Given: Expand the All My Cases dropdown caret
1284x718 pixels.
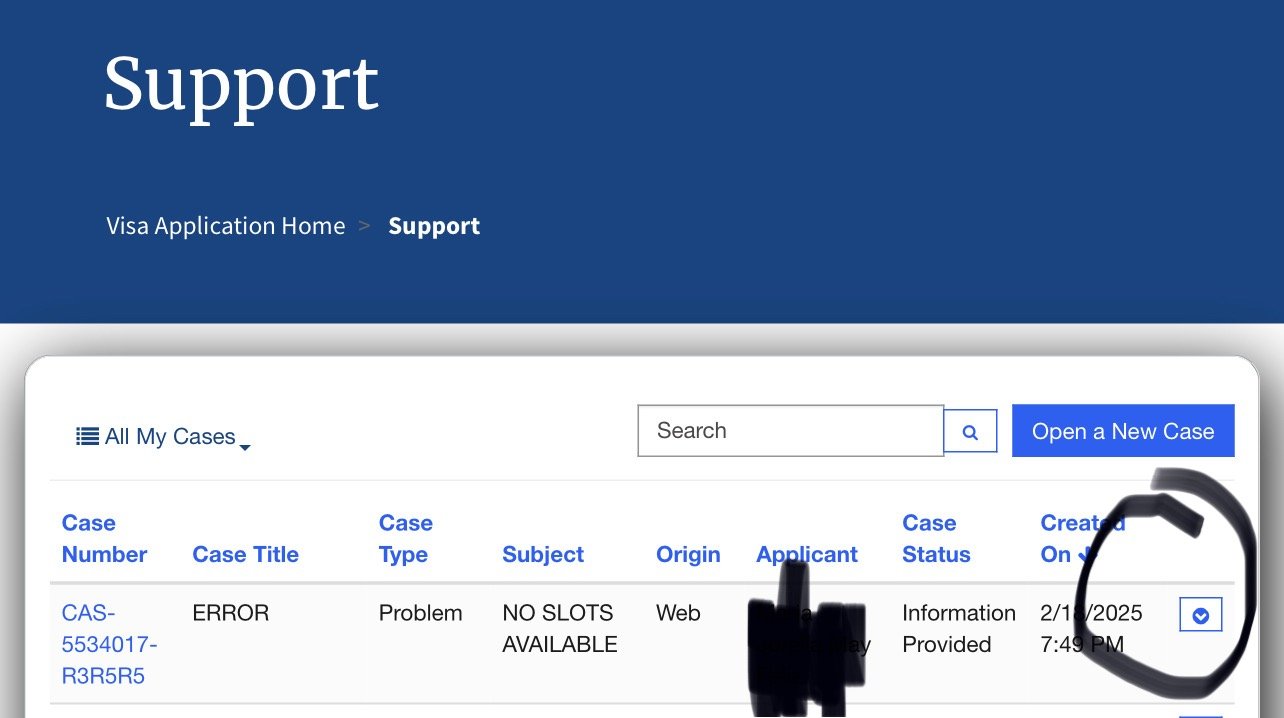Looking at the screenshot, I should [x=245, y=446].
